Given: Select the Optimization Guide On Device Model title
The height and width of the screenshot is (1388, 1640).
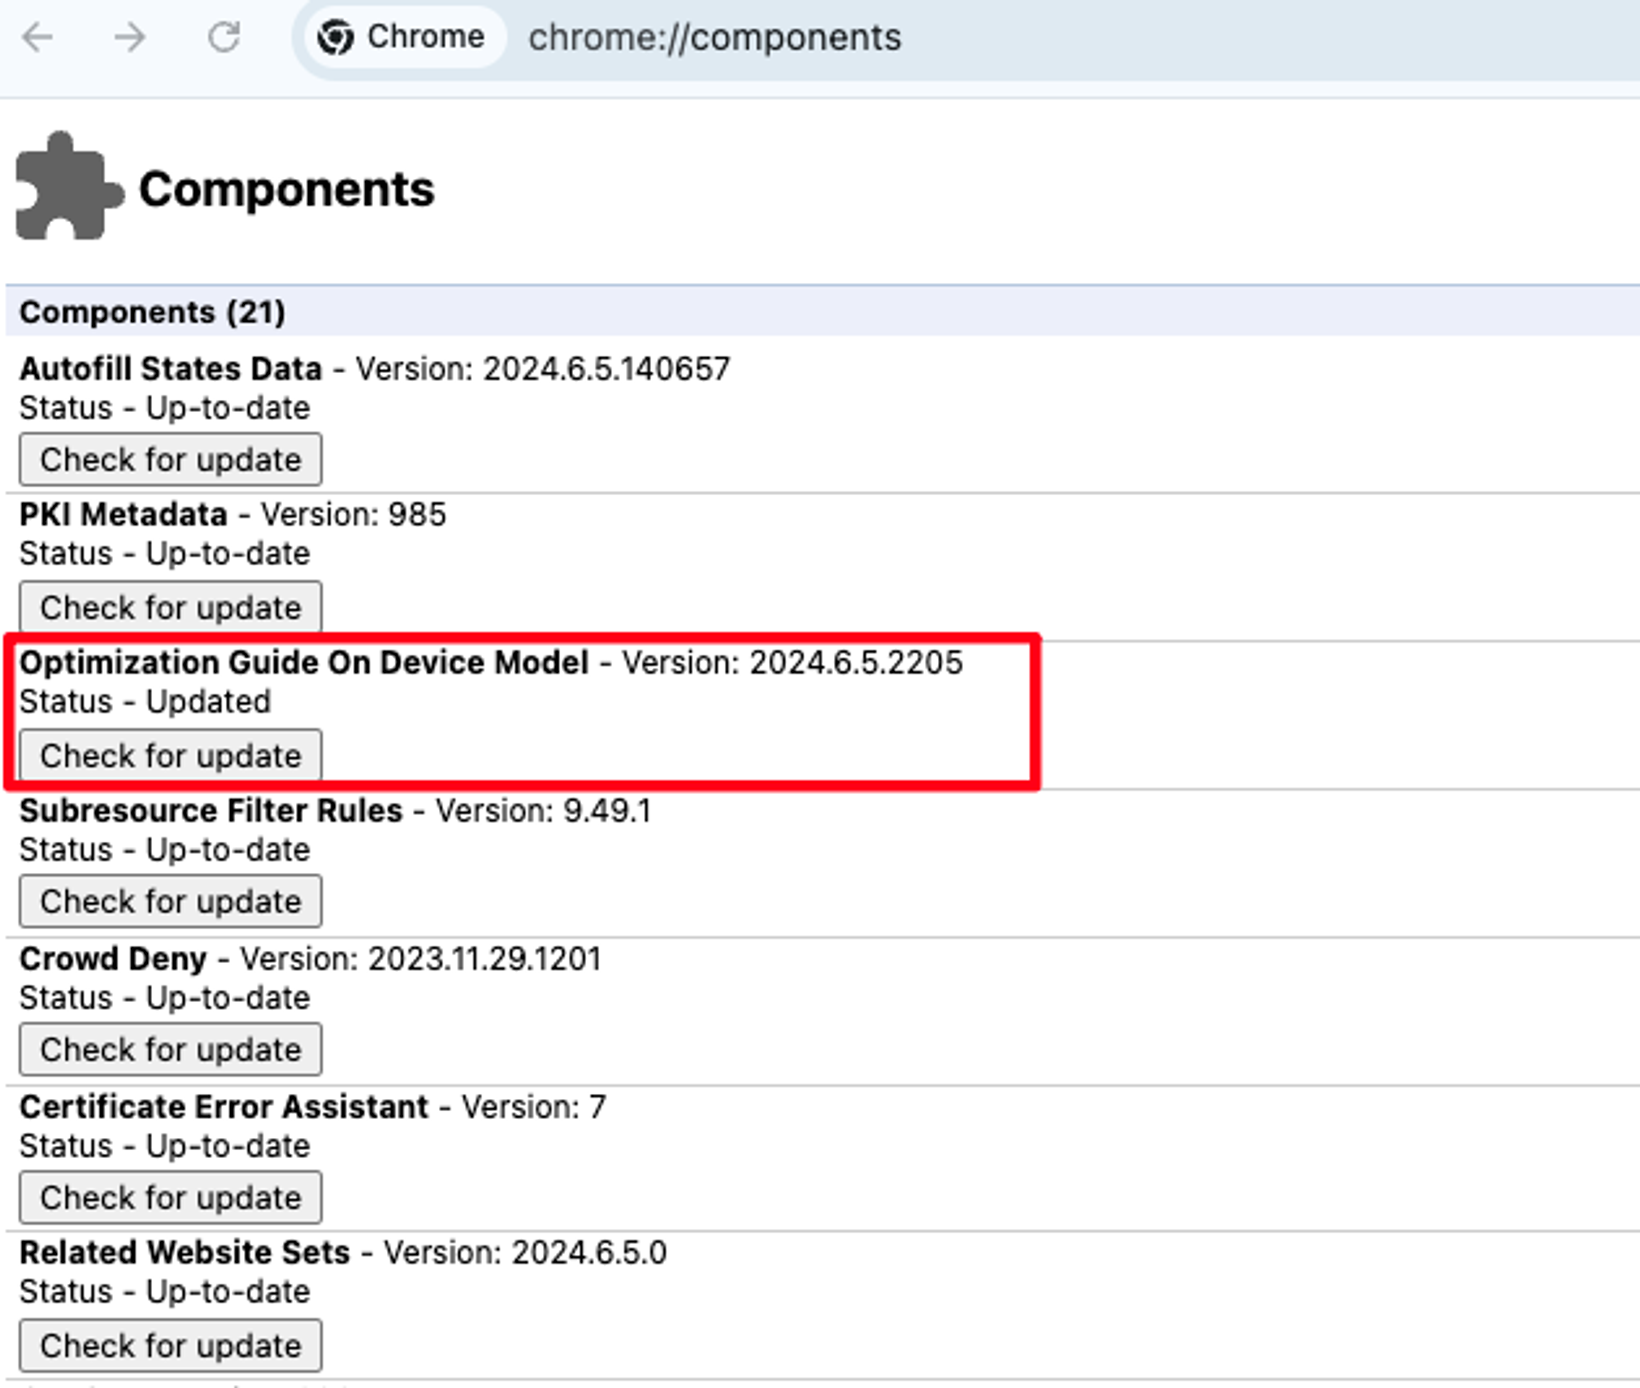Looking at the screenshot, I should [x=305, y=662].
